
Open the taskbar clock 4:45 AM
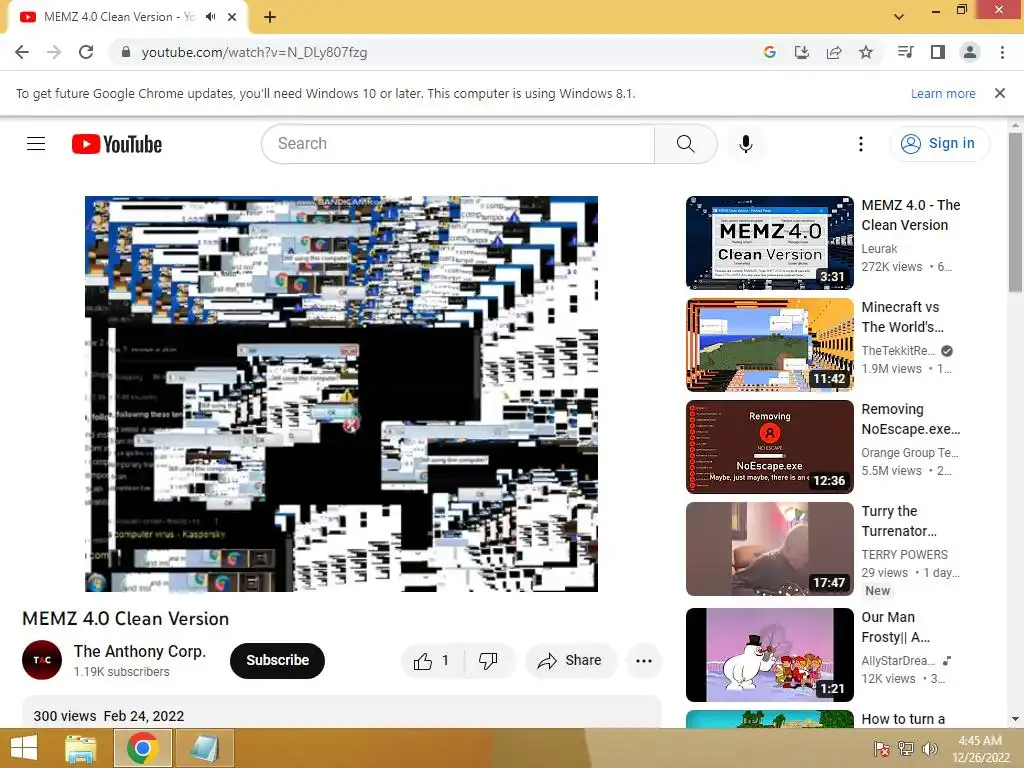point(980,749)
